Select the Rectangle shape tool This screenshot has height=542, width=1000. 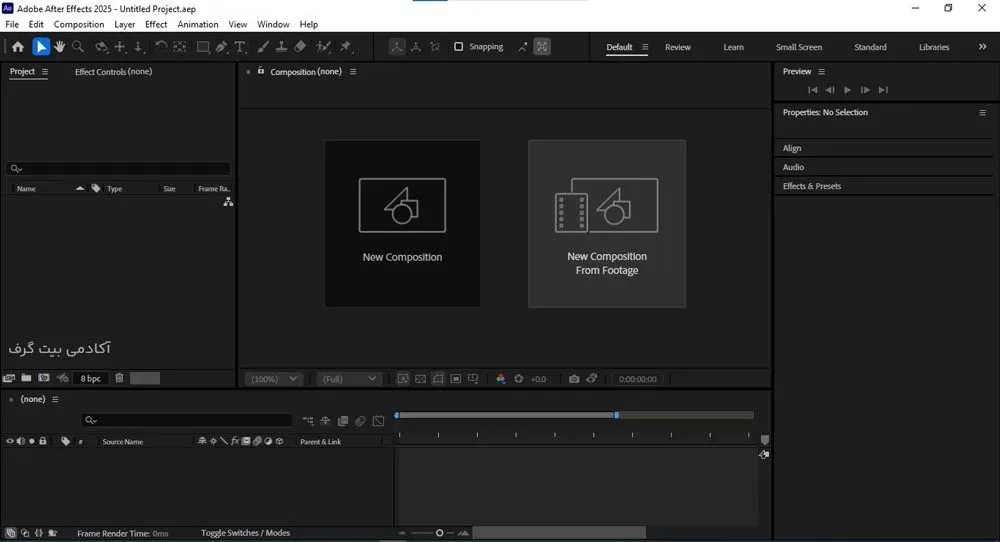[203, 47]
